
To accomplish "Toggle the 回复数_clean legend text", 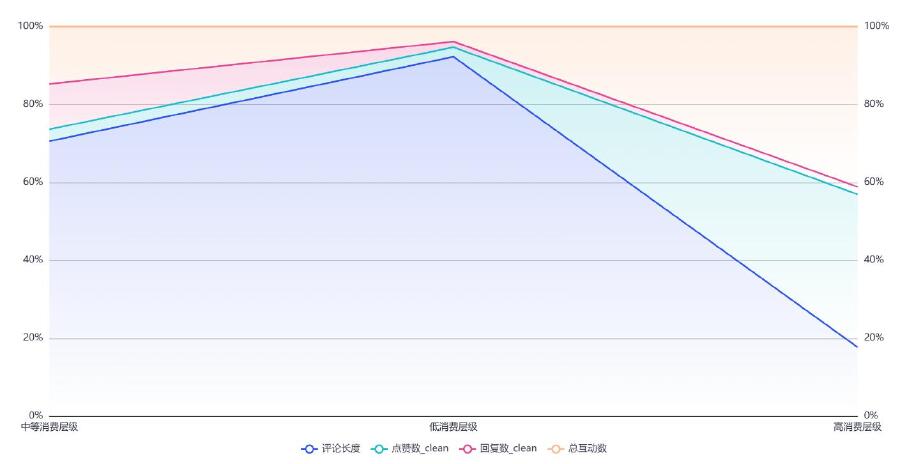I will (508, 449).
